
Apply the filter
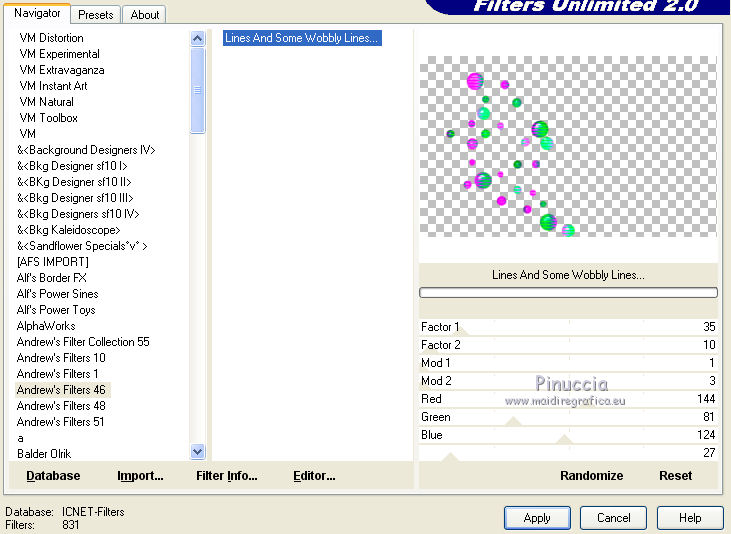[537, 518]
